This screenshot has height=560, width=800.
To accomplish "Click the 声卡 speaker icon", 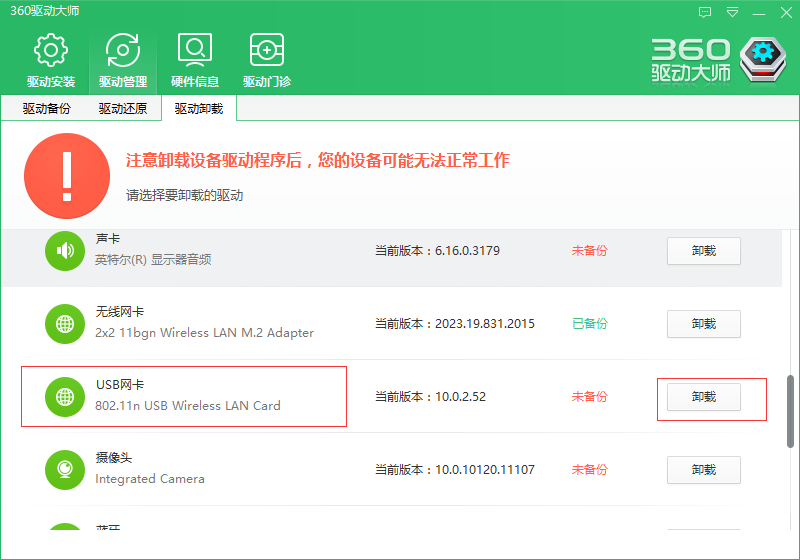I will click(x=65, y=250).
